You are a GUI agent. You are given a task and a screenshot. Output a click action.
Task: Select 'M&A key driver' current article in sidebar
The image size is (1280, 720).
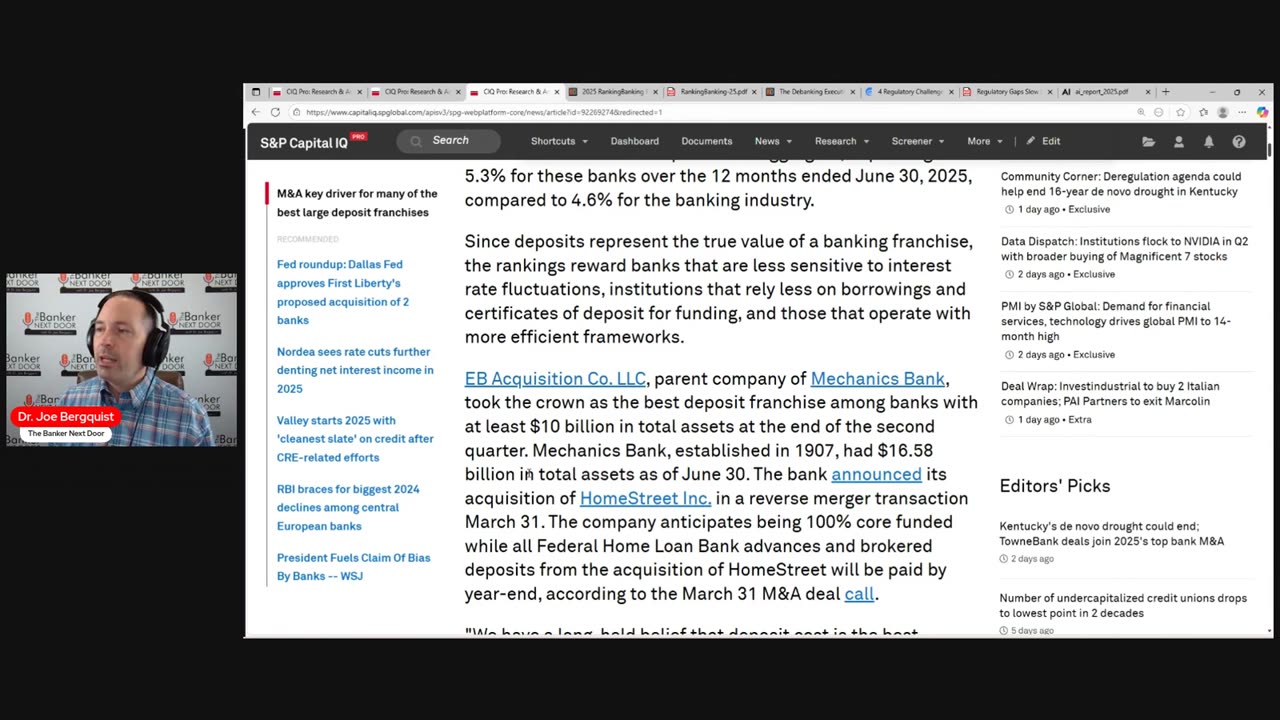tap(357, 203)
